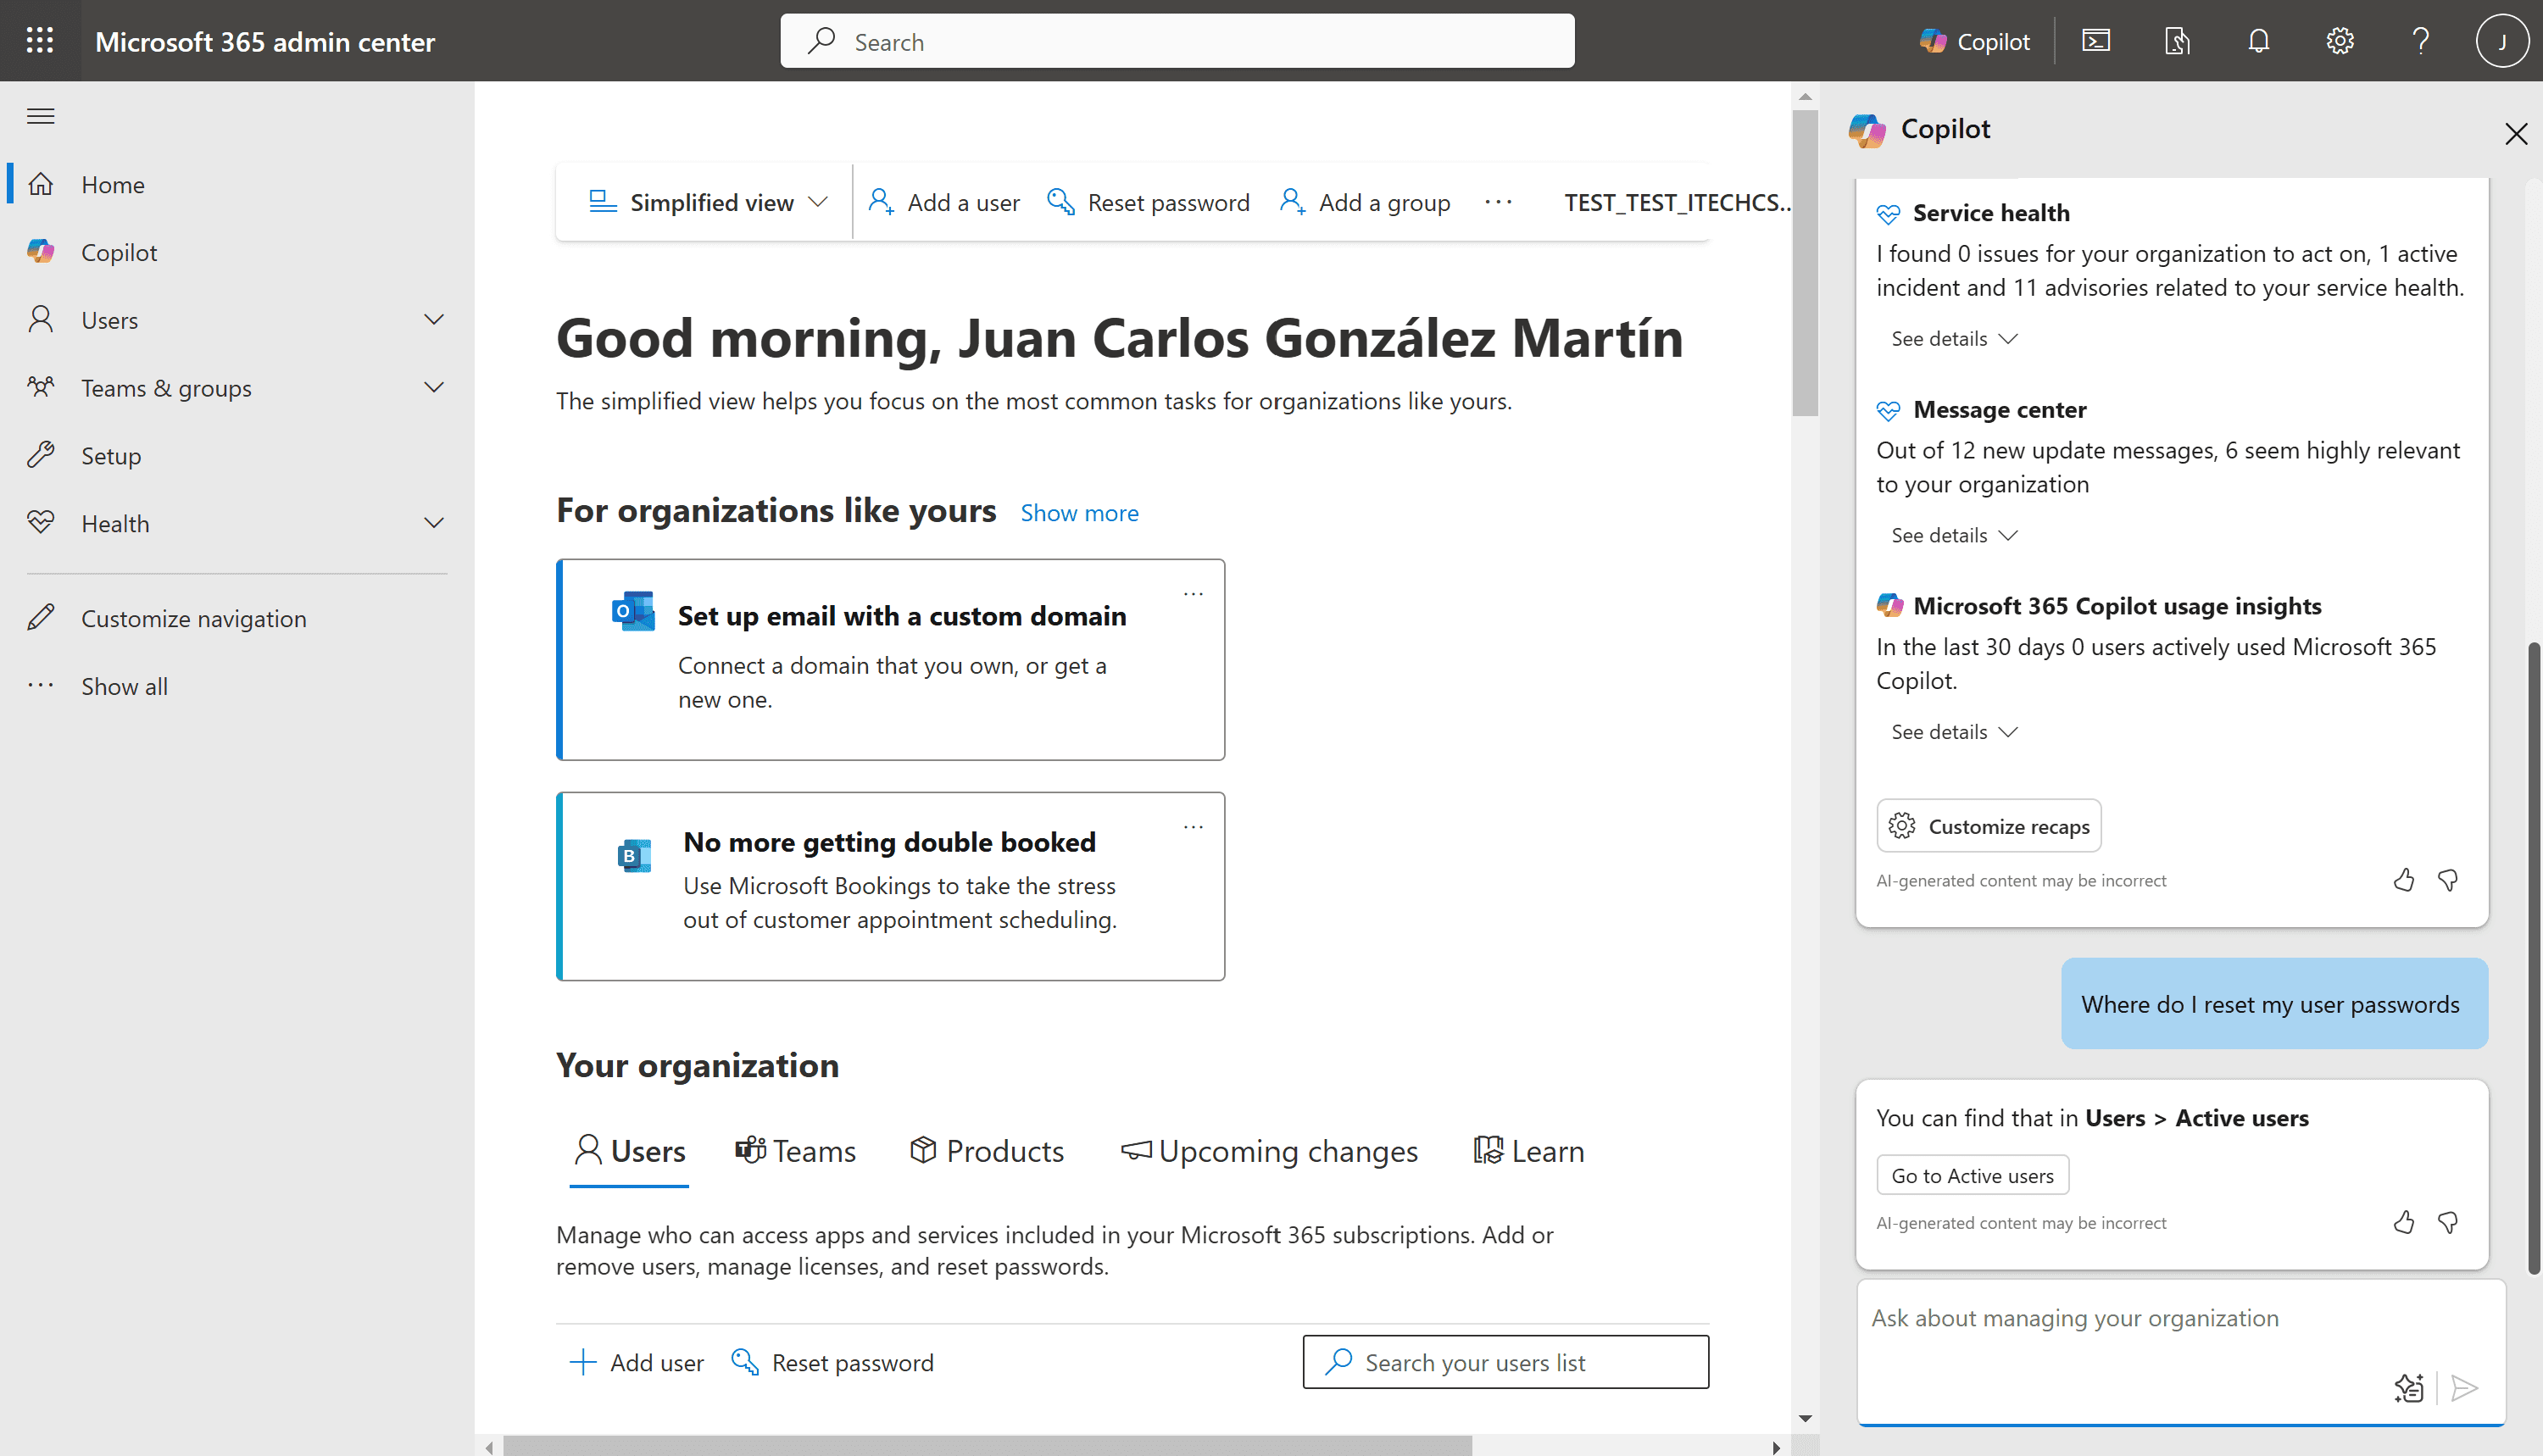This screenshot has height=1456, width=2543.
Task: Open Set up email with custom domain card
Action: (x=890, y=659)
